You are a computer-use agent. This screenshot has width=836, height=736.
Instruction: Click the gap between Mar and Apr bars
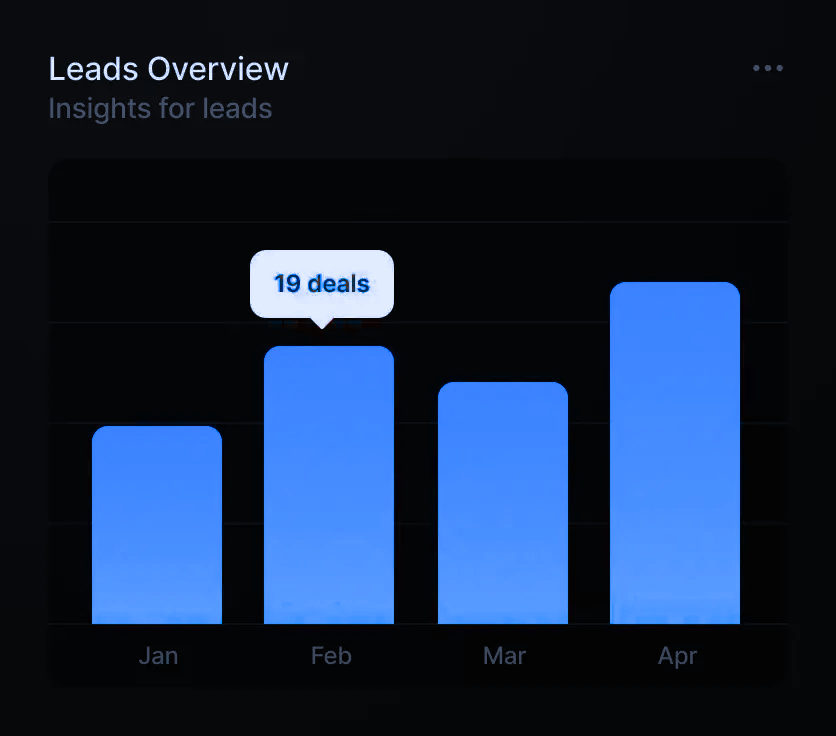coord(589,500)
